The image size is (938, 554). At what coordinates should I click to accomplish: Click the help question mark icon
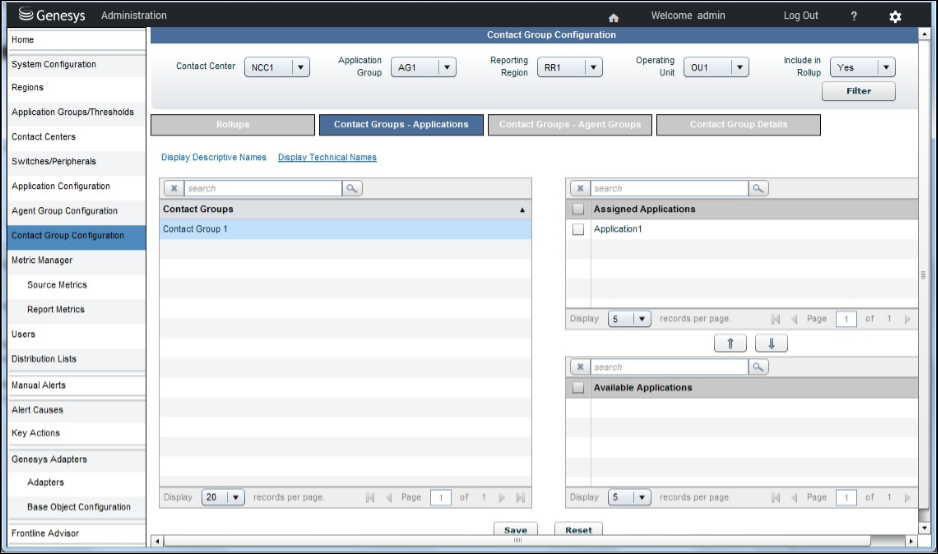853,17
